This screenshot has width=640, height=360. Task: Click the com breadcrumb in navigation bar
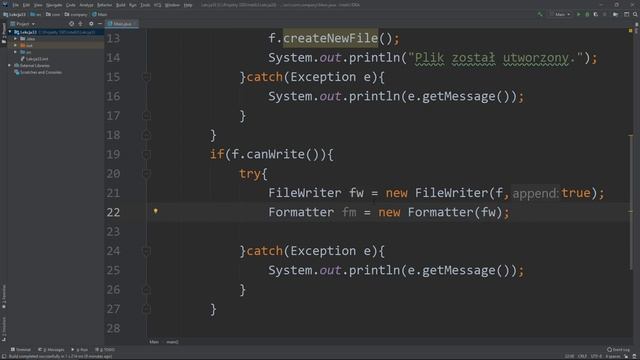point(53,14)
